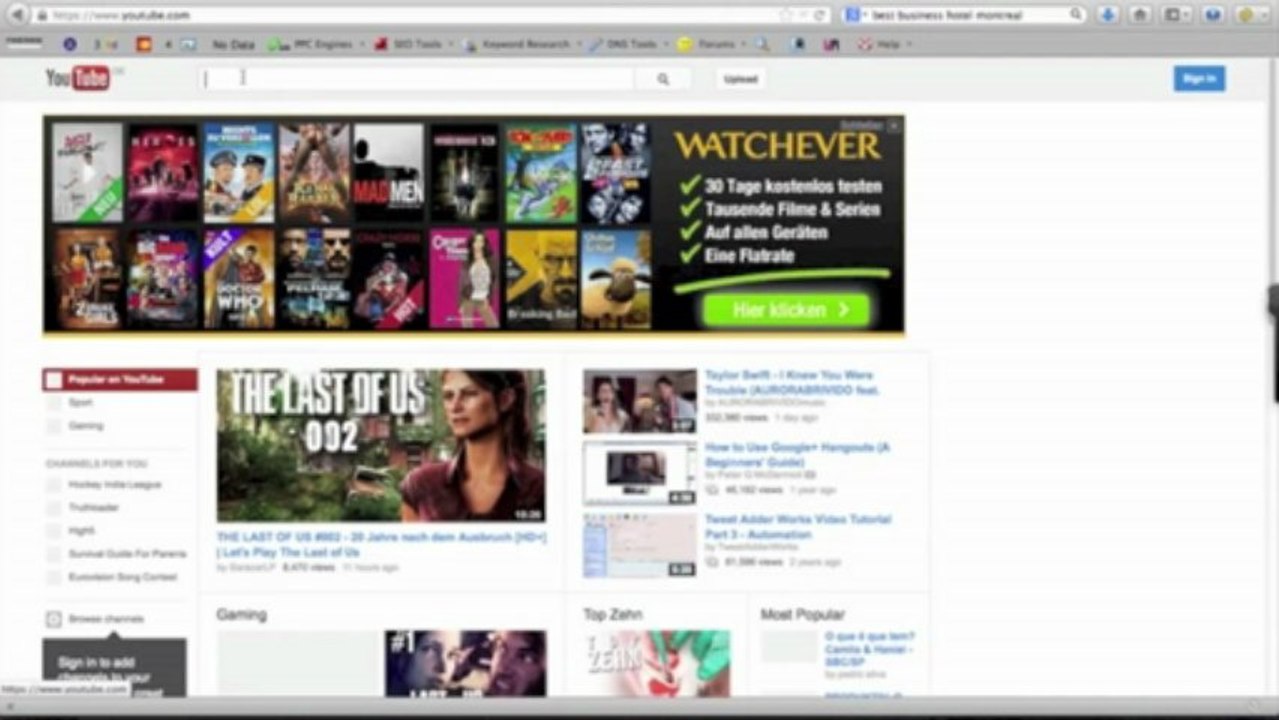Viewport: 1279px width, 720px height.
Task: Click the Eurovision Song Contest channel icon
Action: (54, 578)
